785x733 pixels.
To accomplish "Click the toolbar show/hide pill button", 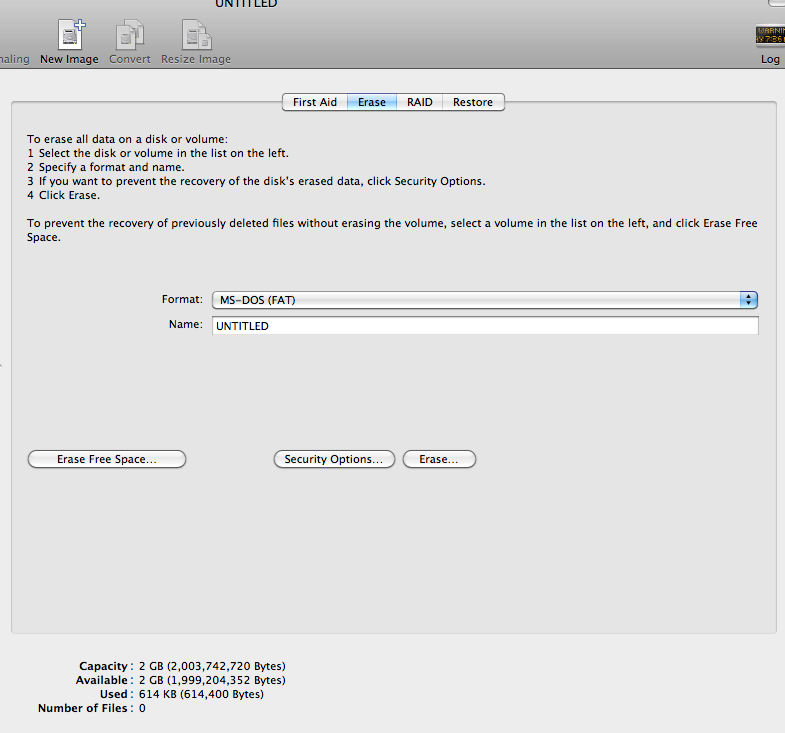I will (x=775, y=3).
